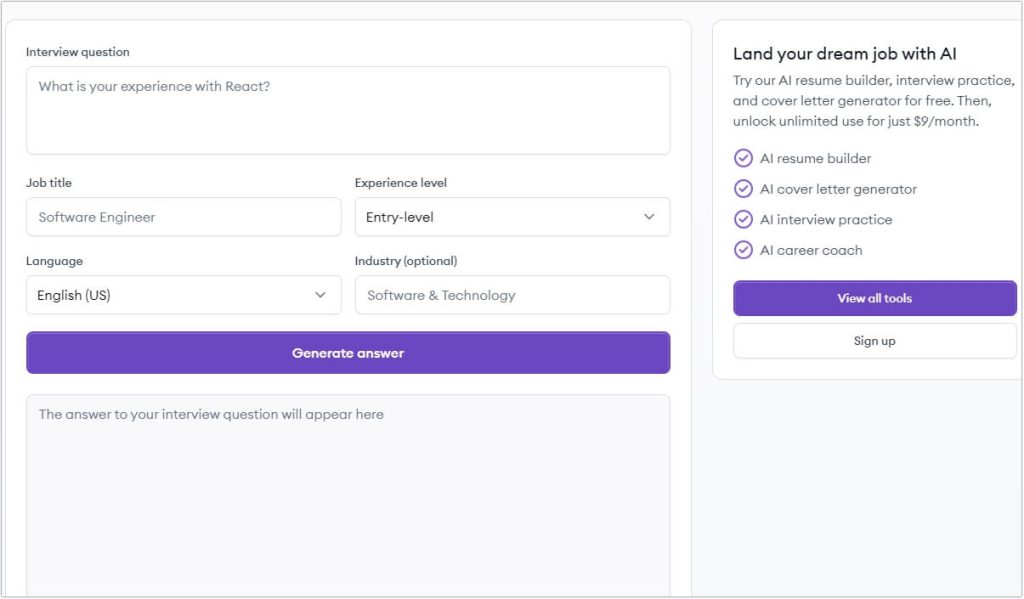Click the AI interview practice text

826,219
